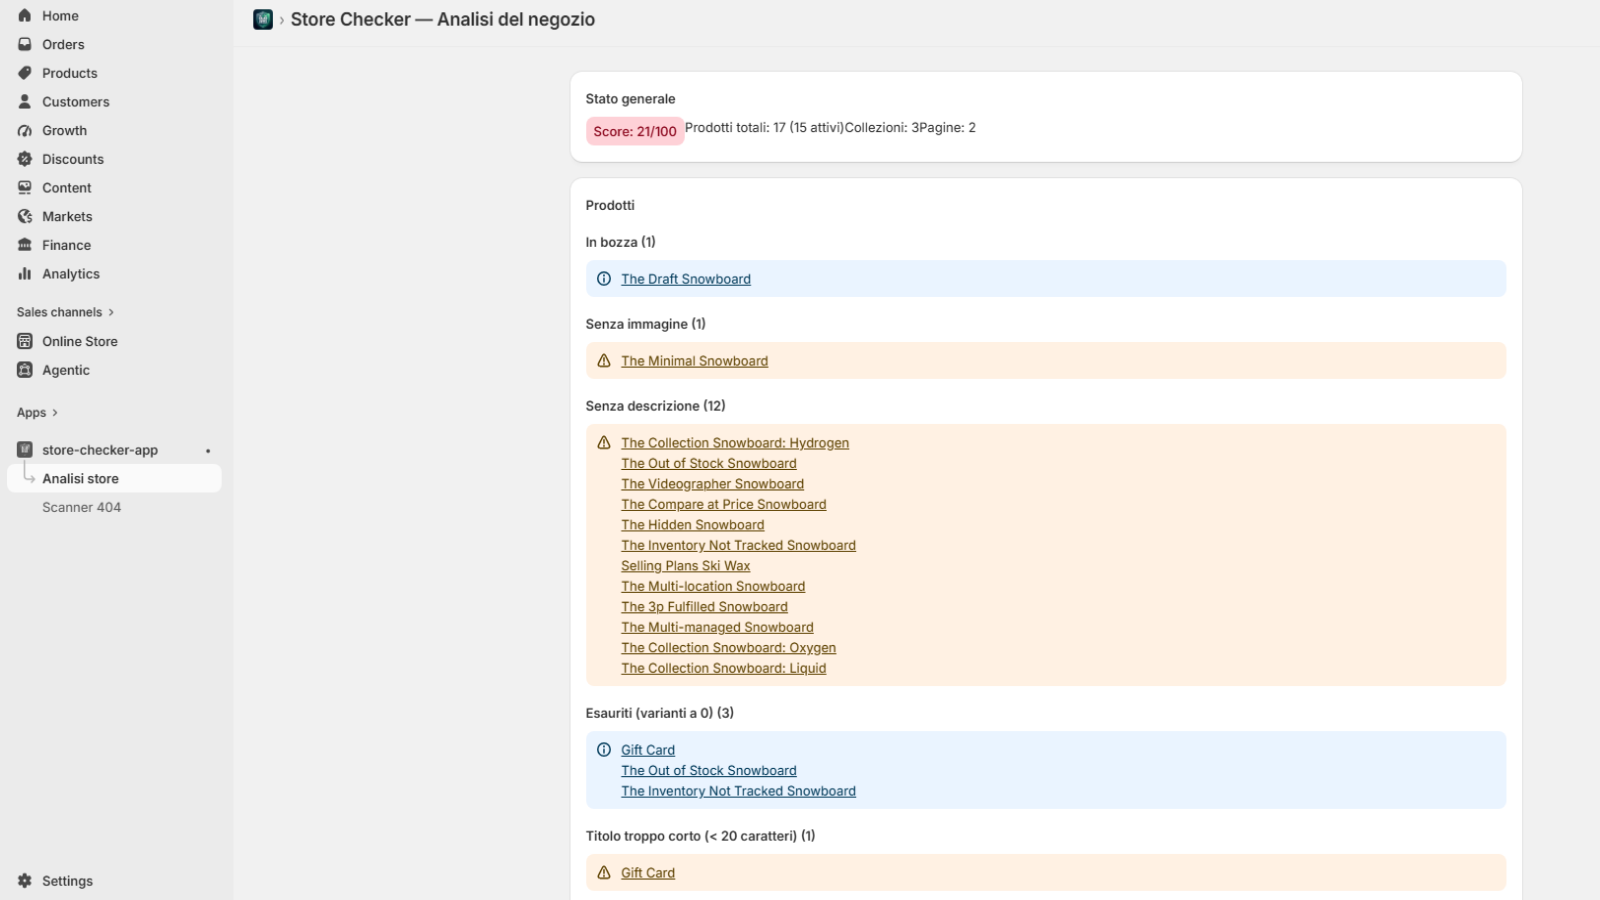This screenshot has height=900, width=1600.
Task: Click the Agentic channel icon
Action: point(25,370)
